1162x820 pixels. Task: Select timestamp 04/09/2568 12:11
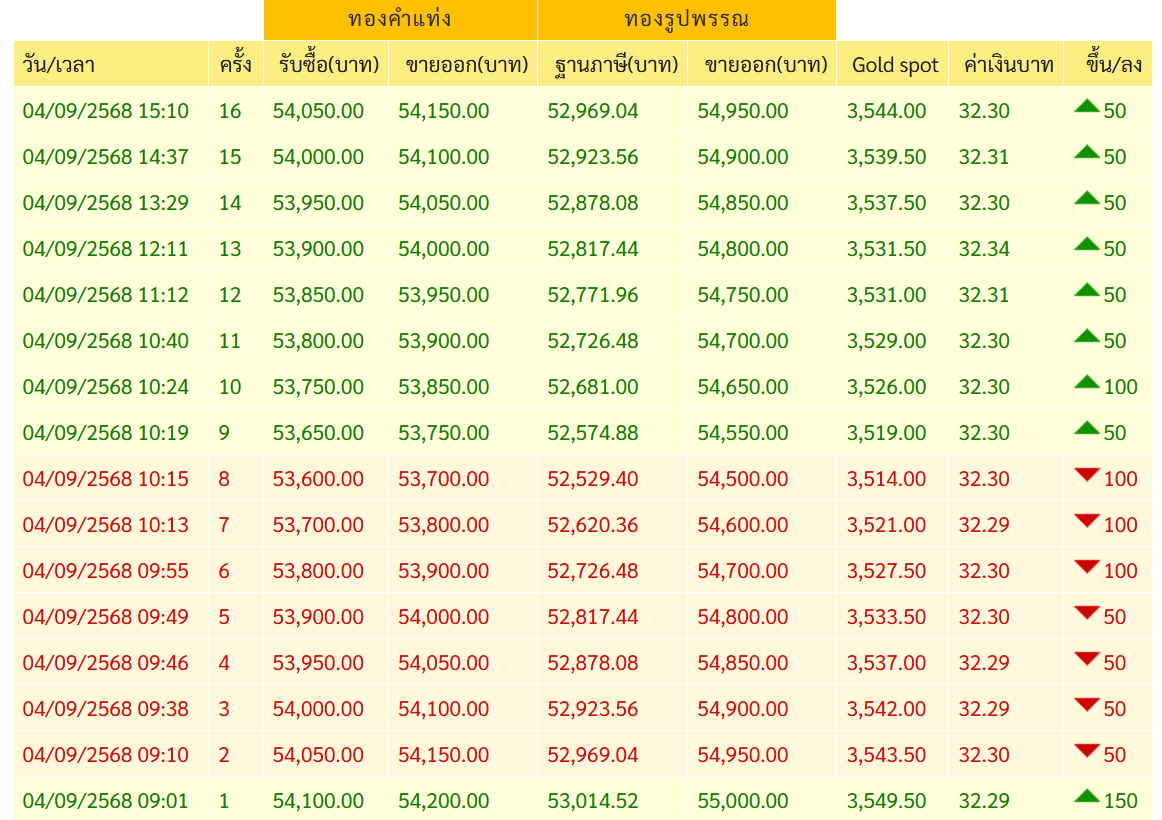pos(105,249)
